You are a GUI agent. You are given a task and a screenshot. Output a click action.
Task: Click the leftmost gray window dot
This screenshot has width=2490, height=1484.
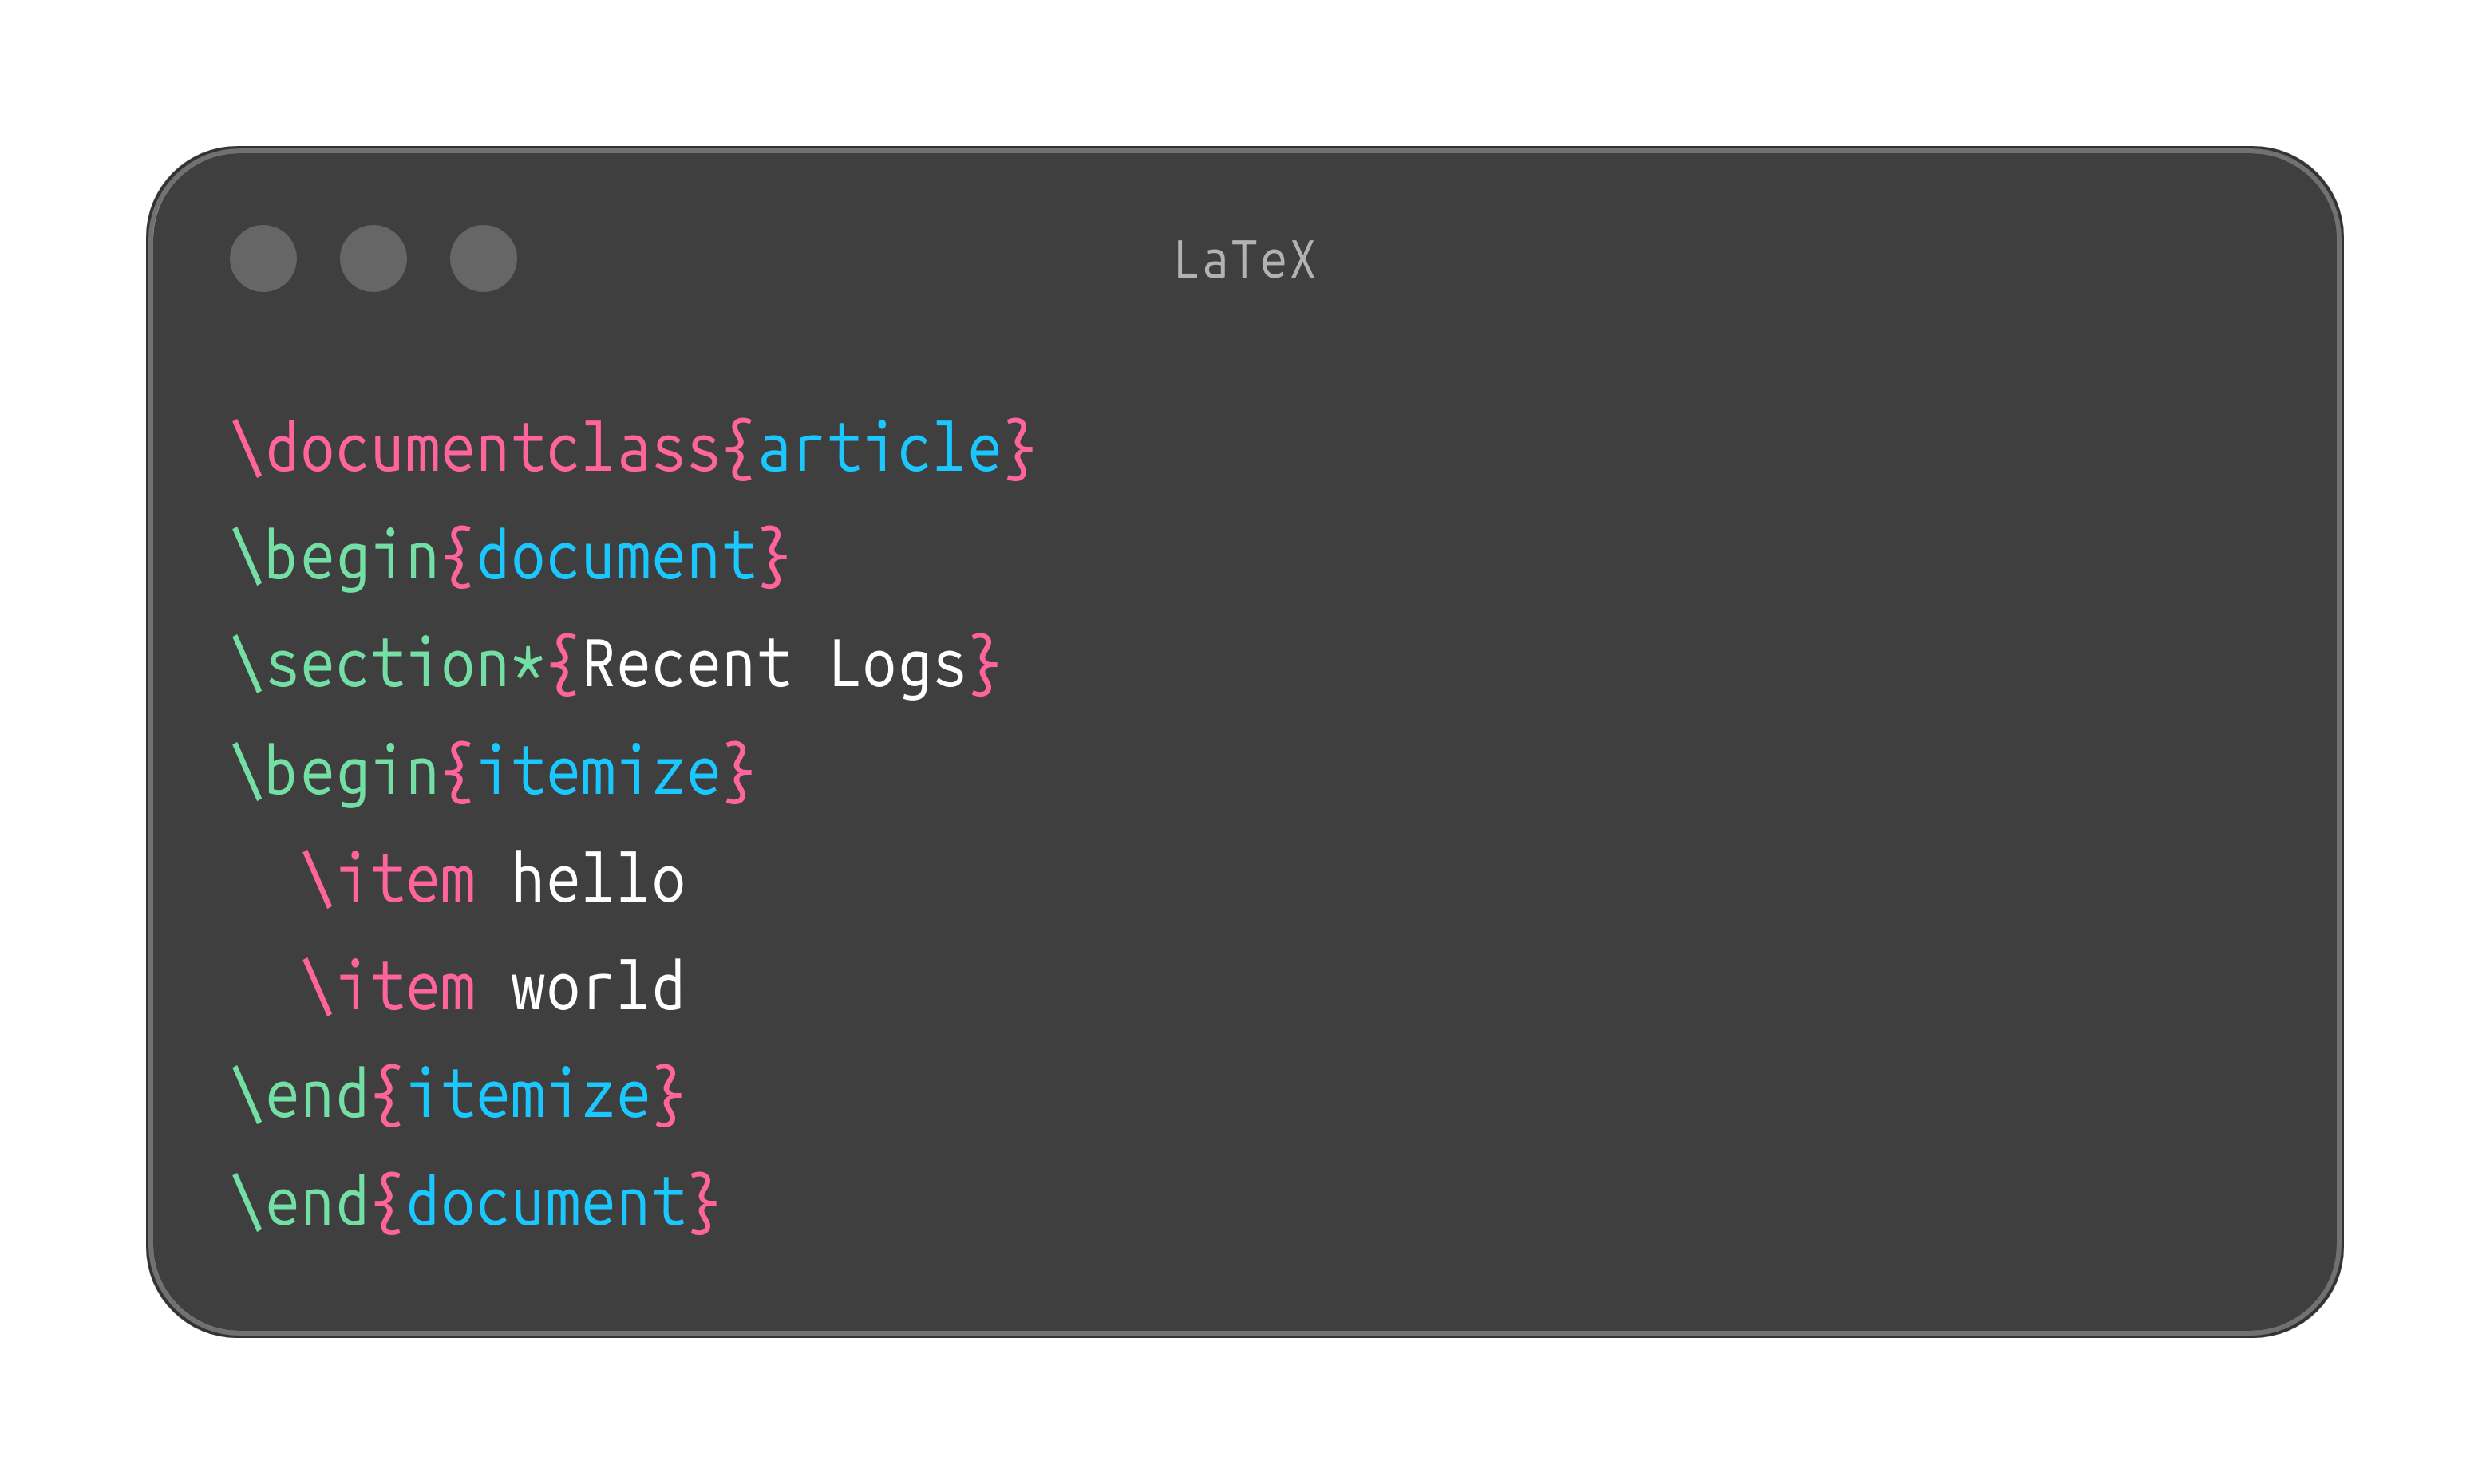pyautogui.click(x=263, y=258)
